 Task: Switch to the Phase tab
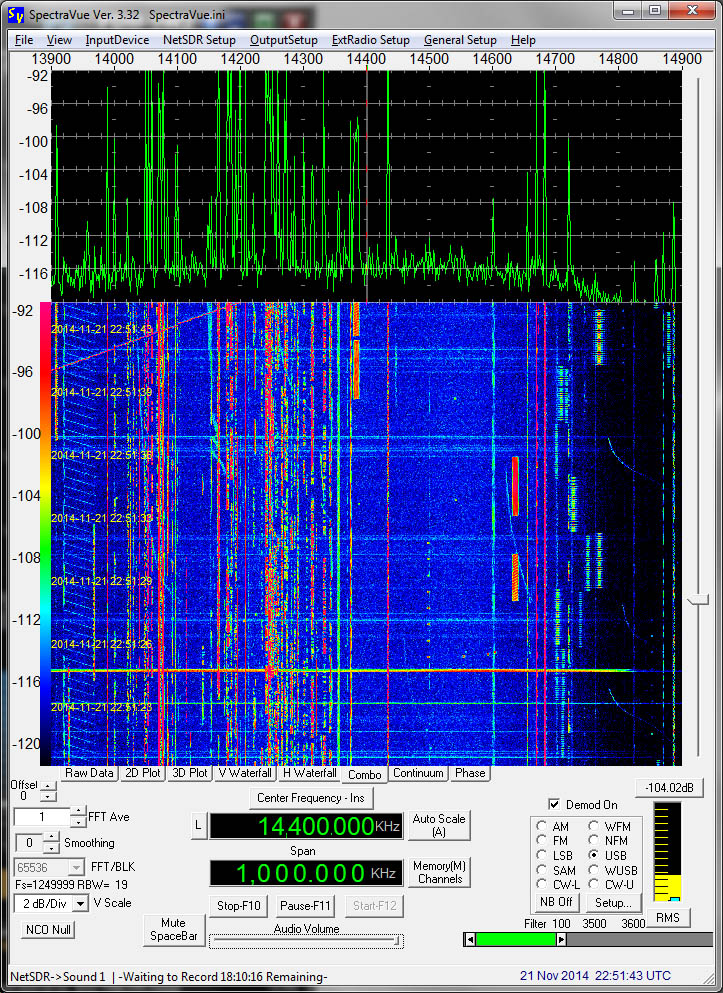(x=470, y=773)
